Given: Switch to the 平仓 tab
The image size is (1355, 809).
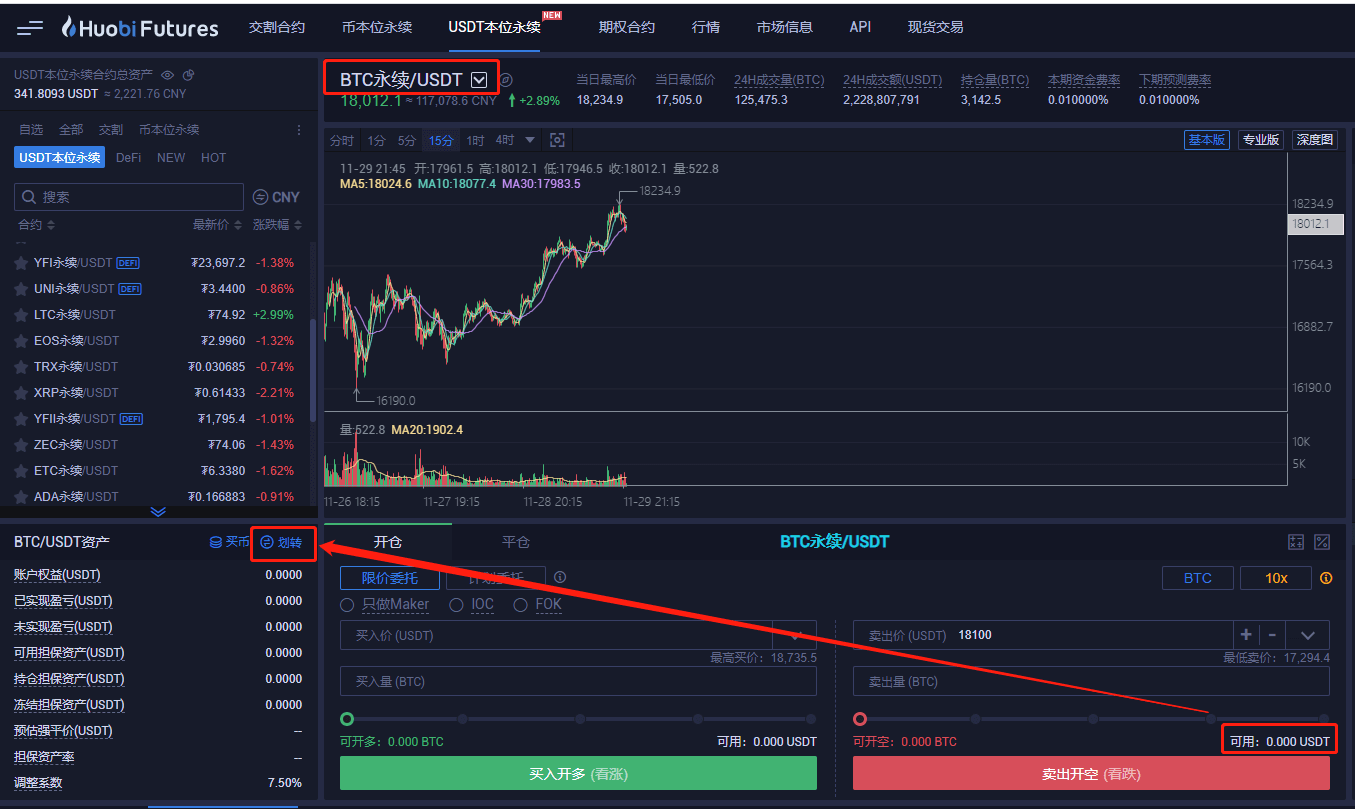Looking at the screenshot, I should pyautogui.click(x=516, y=542).
